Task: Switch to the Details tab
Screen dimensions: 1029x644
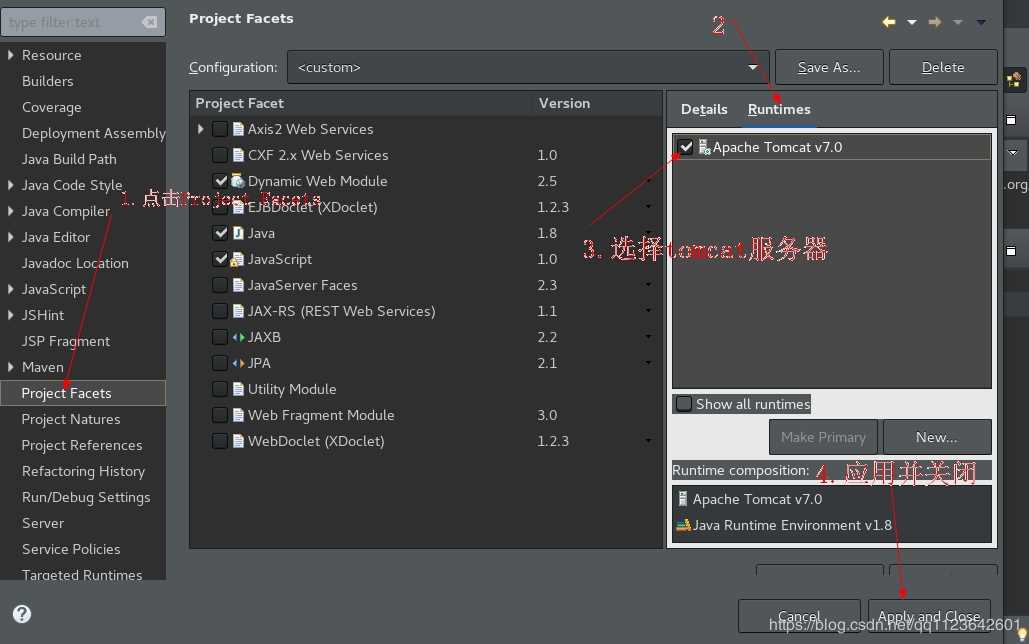Action: point(704,110)
